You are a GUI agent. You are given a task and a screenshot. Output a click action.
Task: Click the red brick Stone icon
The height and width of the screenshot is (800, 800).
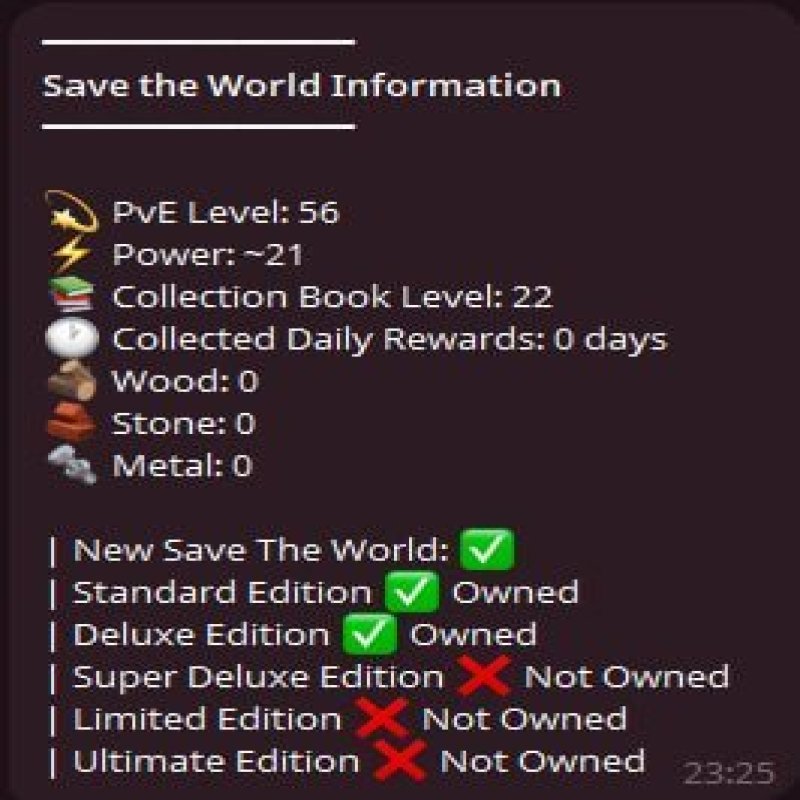(x=71, y=422)
